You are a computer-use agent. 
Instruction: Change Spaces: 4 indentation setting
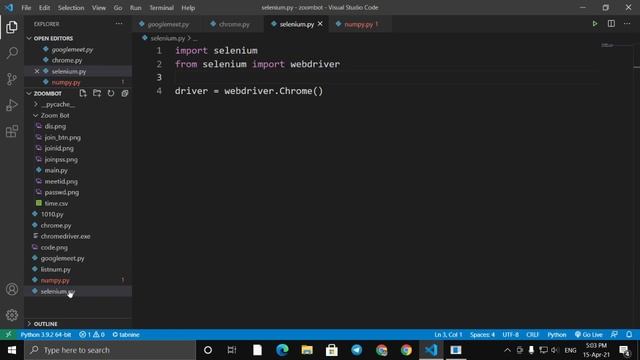pyautogui.click(x=482, y=334)
